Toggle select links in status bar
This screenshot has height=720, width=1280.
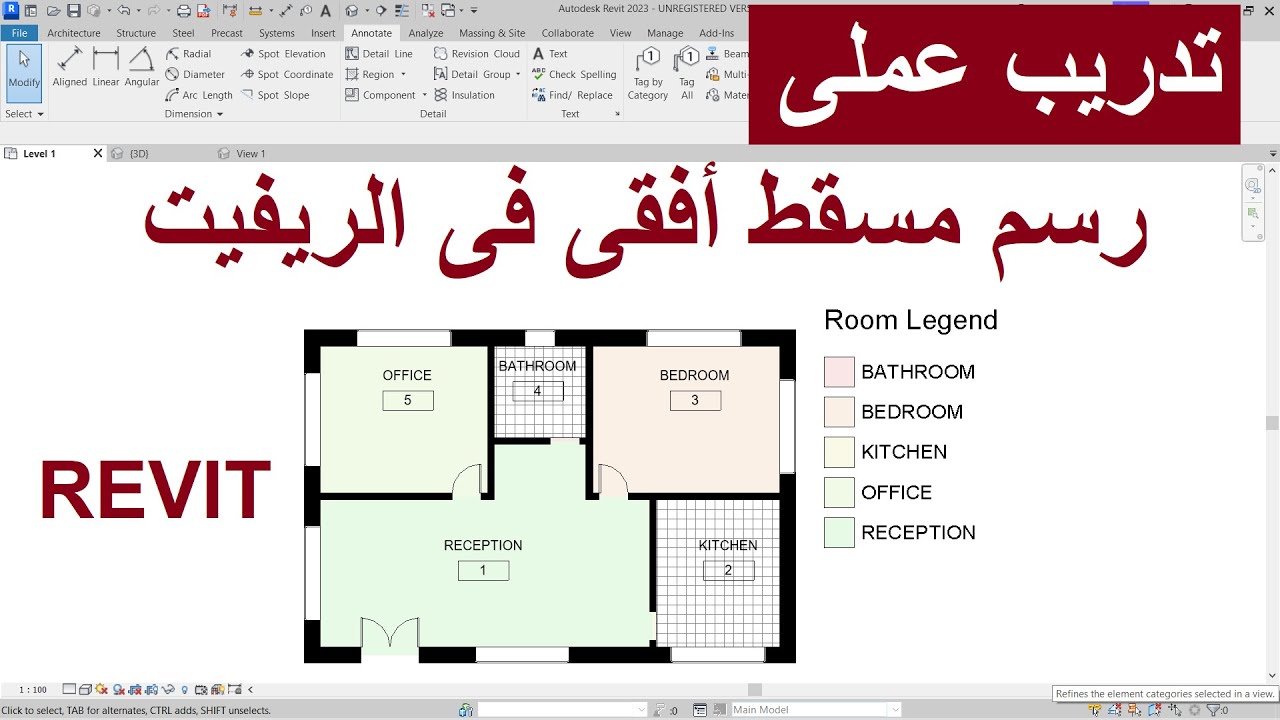1096,710
